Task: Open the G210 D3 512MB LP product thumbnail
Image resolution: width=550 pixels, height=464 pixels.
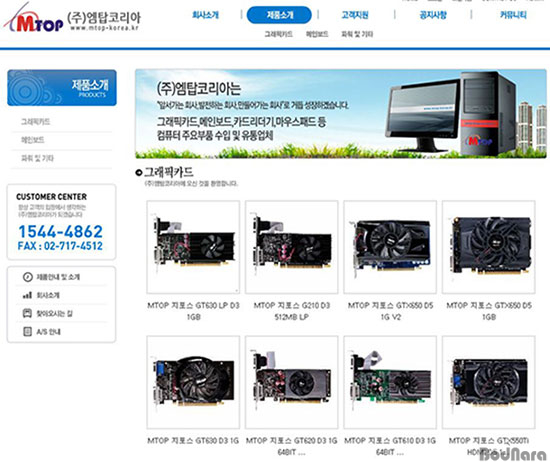Action: click(291, 247)
